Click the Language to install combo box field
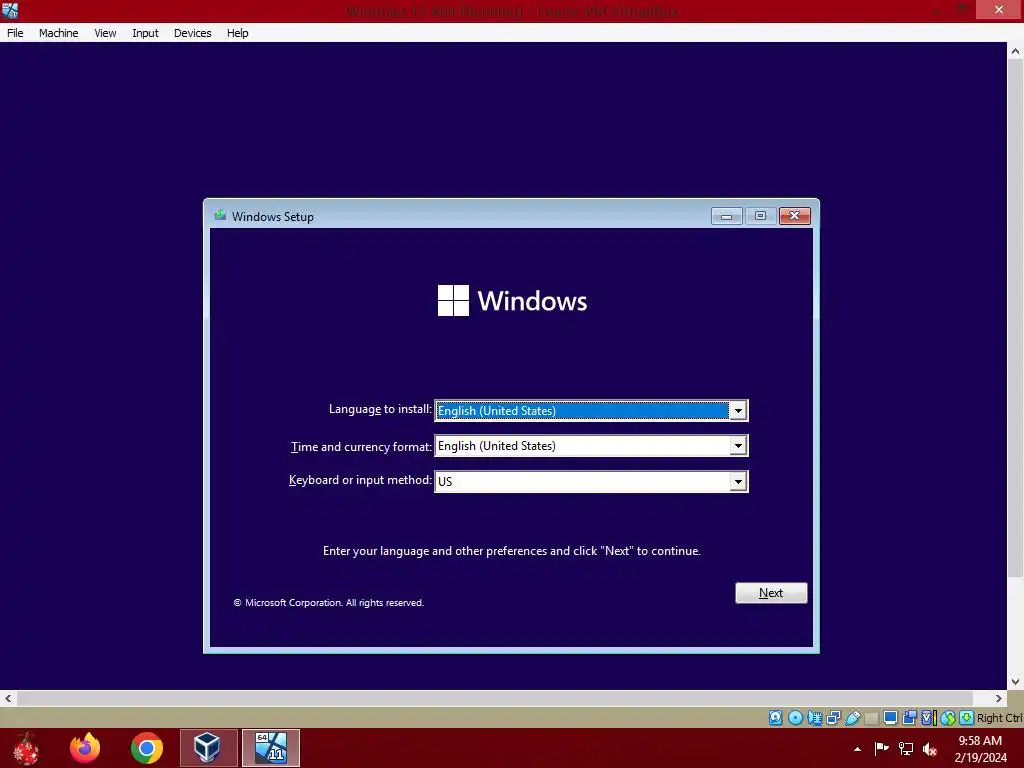Image resolution: width=1024 pixels, height=768 pixels. 591,411
